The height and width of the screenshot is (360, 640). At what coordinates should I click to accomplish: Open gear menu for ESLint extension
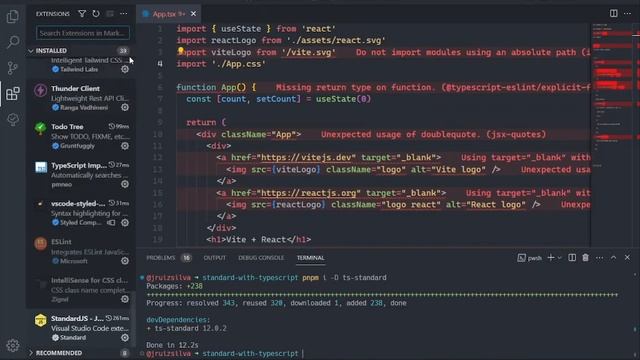[x=125, y=261]
